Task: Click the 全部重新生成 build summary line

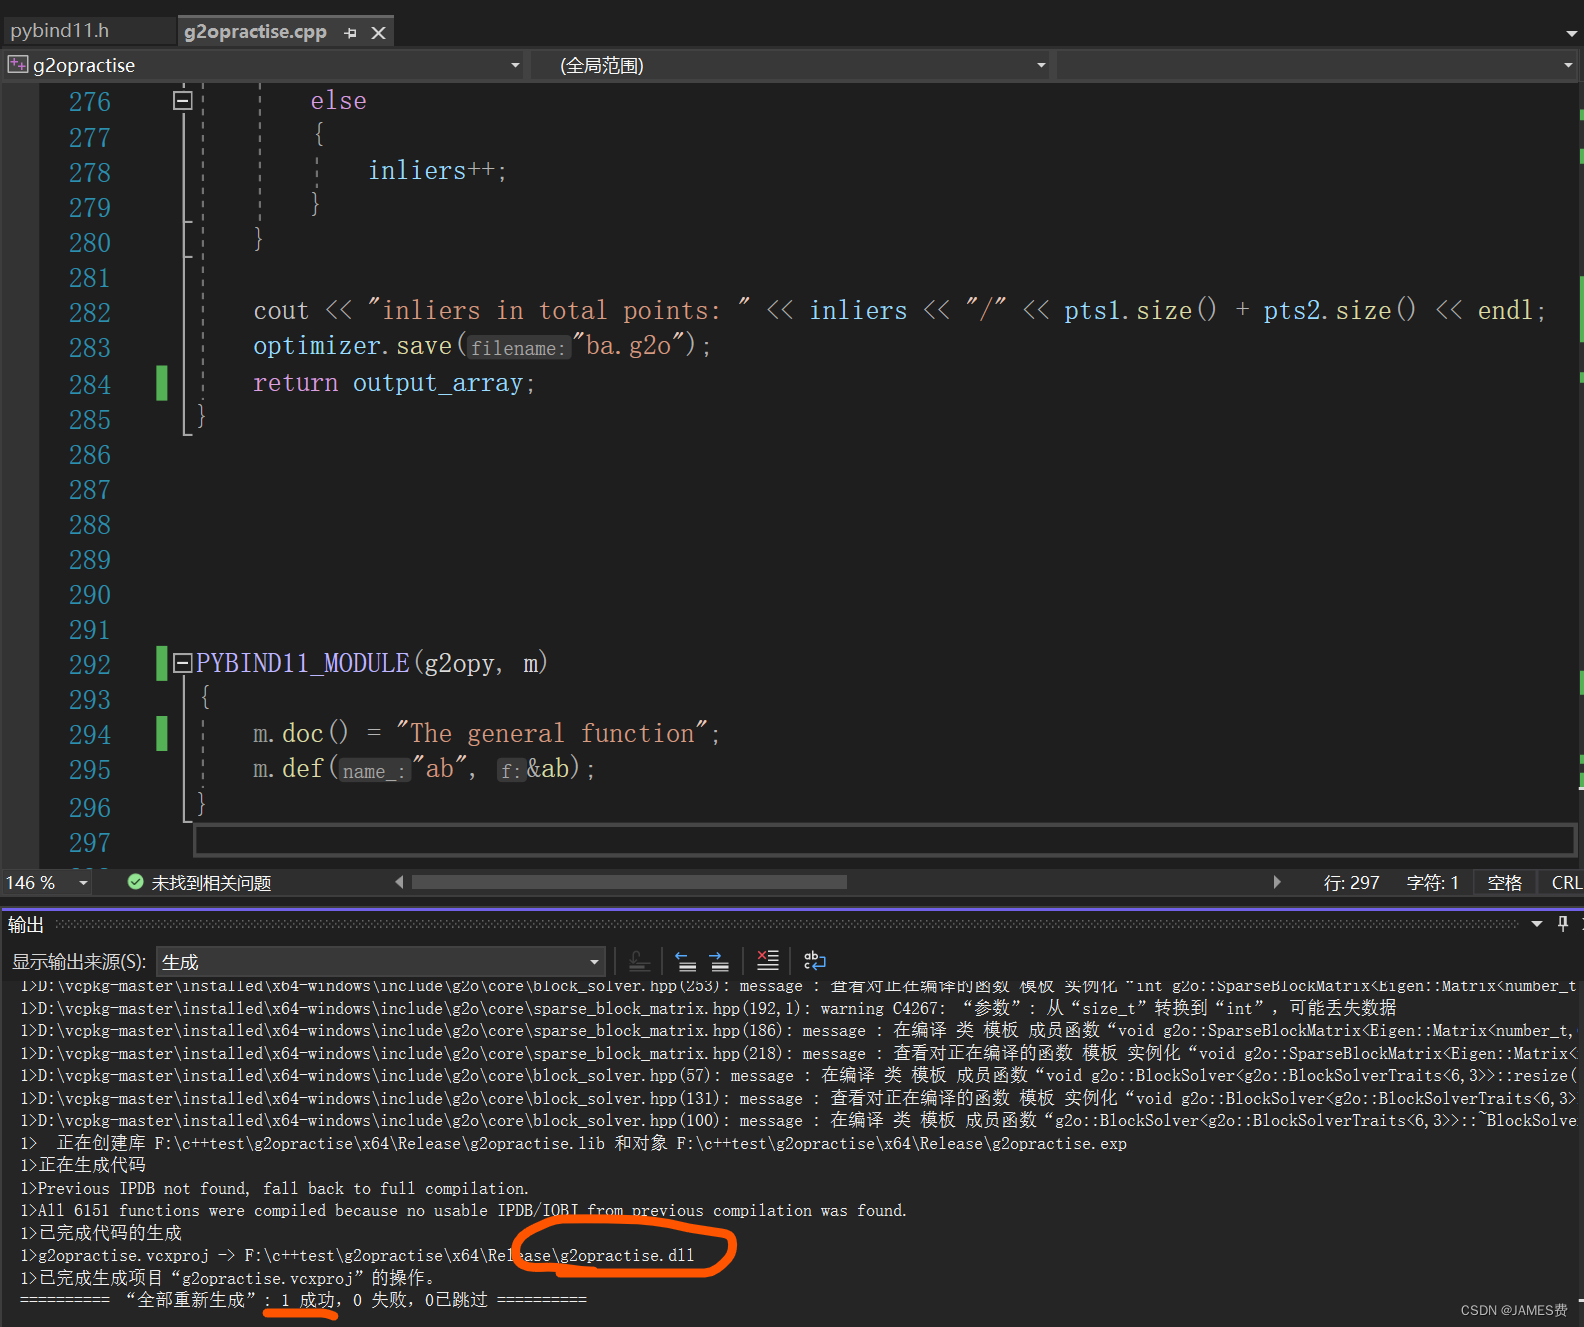Action: [x=303, y=1300]
